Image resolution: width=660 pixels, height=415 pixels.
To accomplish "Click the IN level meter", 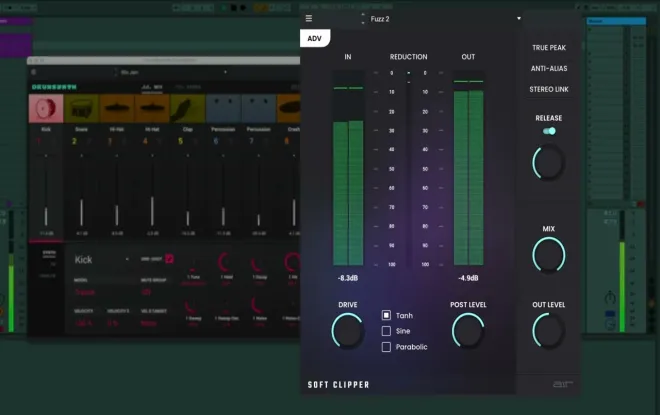I will pyautogui.click(x=348, y=168).
